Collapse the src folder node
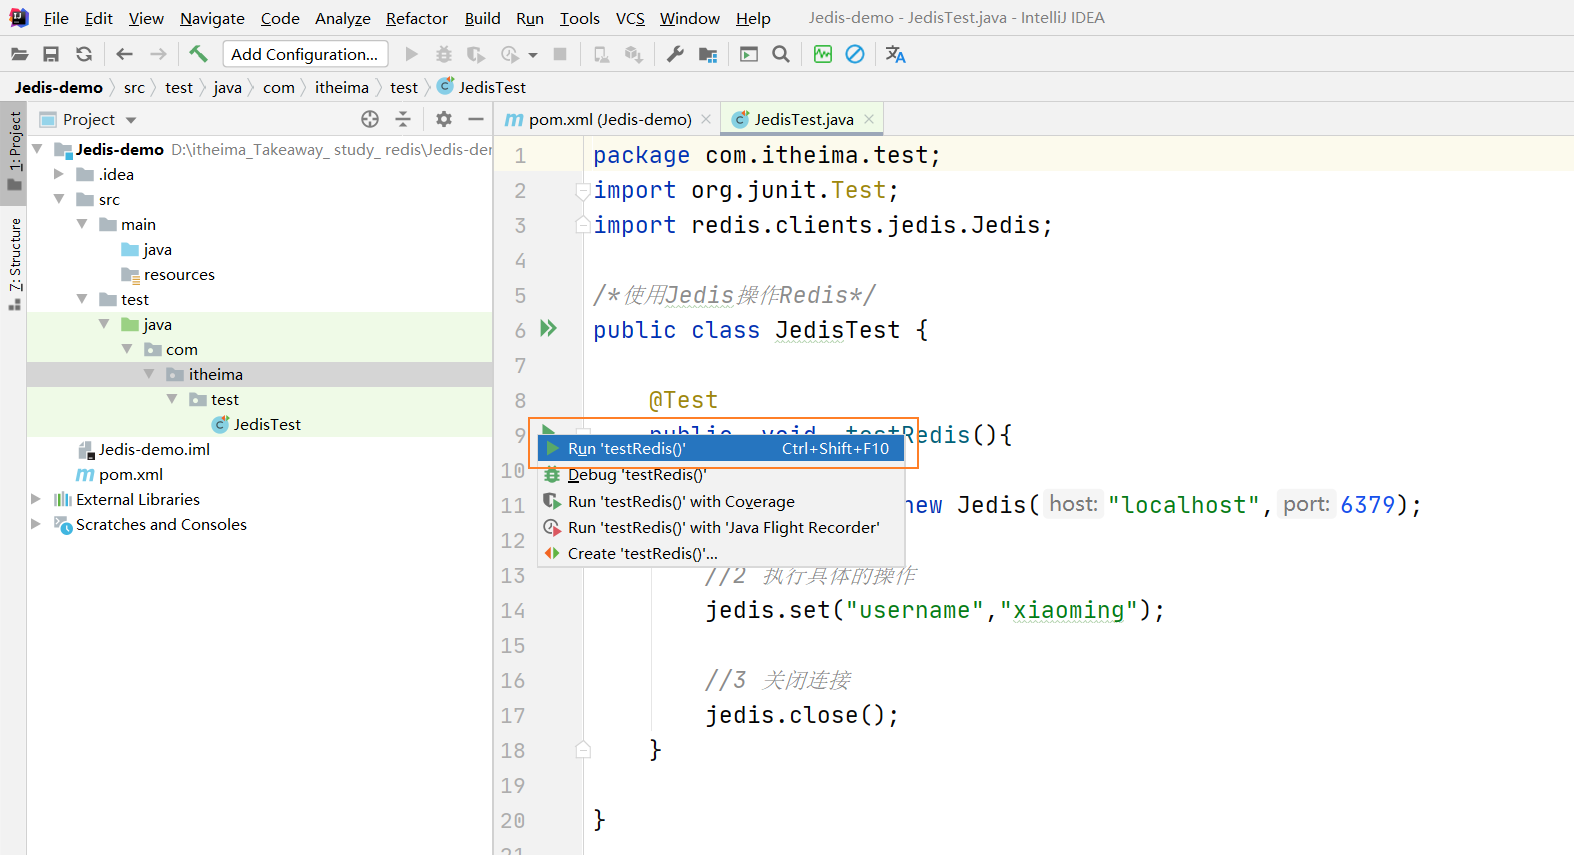The height and width of the screenshot is (855, 1574). pyautogui.click(x=59, y=199)
